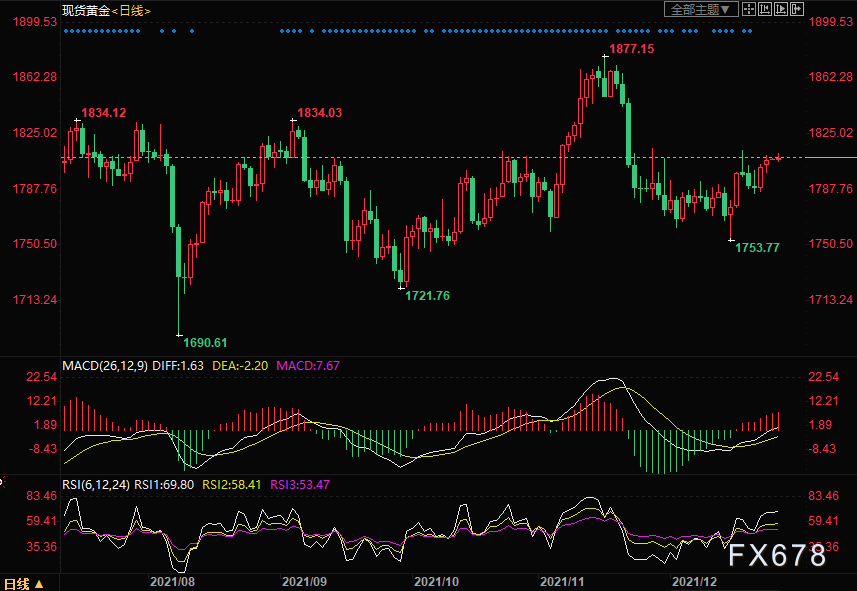Click the 现货黄金 chart title
857x591 pixels.
tap(86, 10)
